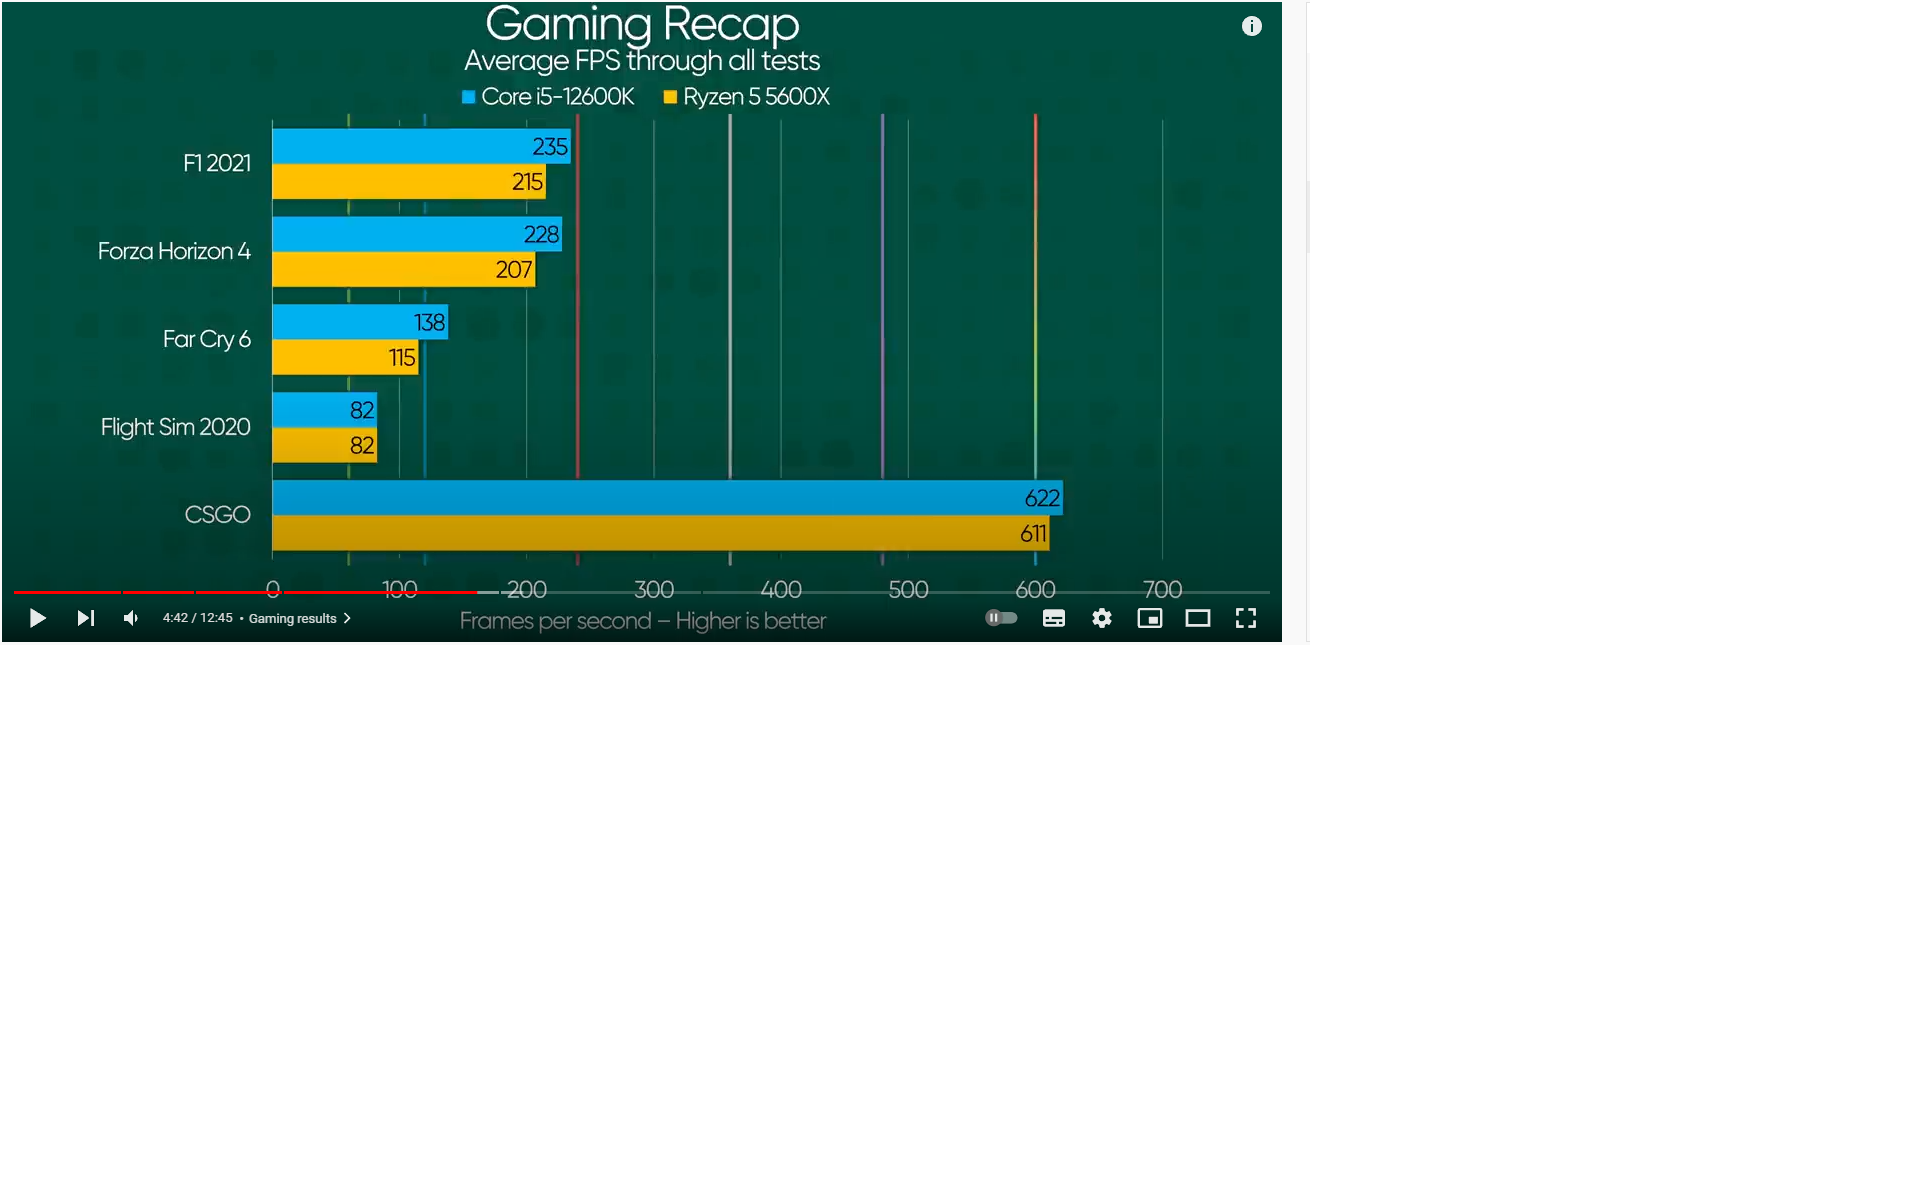Click the Gaming Recap title
The width and height of the screenshot is (1920, 1200).
[642, 24]
